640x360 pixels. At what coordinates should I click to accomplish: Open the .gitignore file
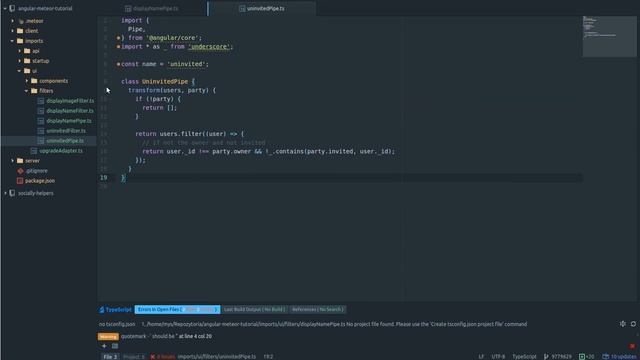click(36, 171)
